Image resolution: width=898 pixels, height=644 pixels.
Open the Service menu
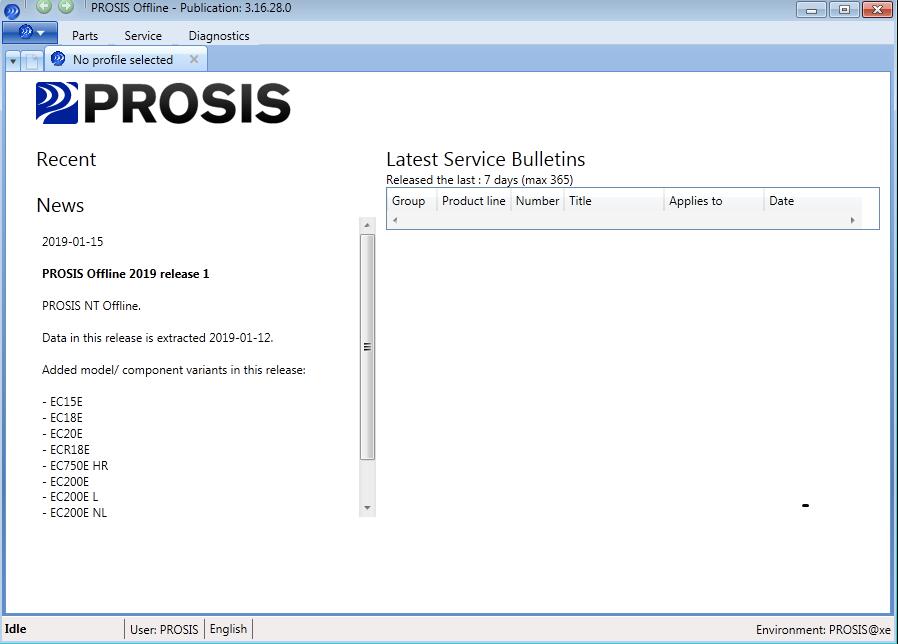(x=143, y=36)
